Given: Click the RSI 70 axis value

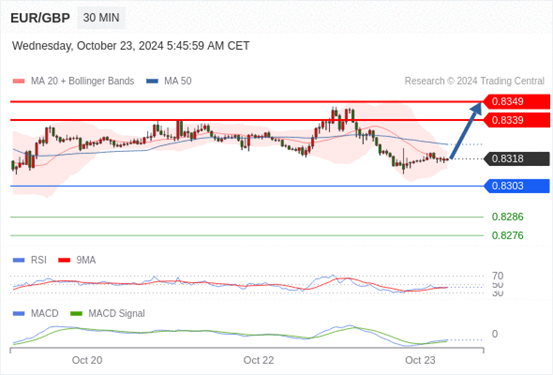Looking at the screenshot, I should click(x=498, y=276).
